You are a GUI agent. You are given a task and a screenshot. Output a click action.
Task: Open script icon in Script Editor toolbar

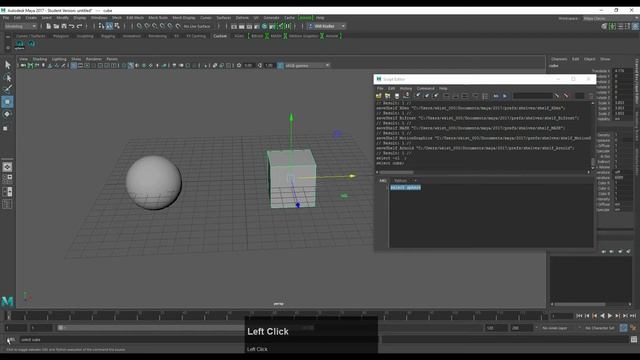point(379,96)
